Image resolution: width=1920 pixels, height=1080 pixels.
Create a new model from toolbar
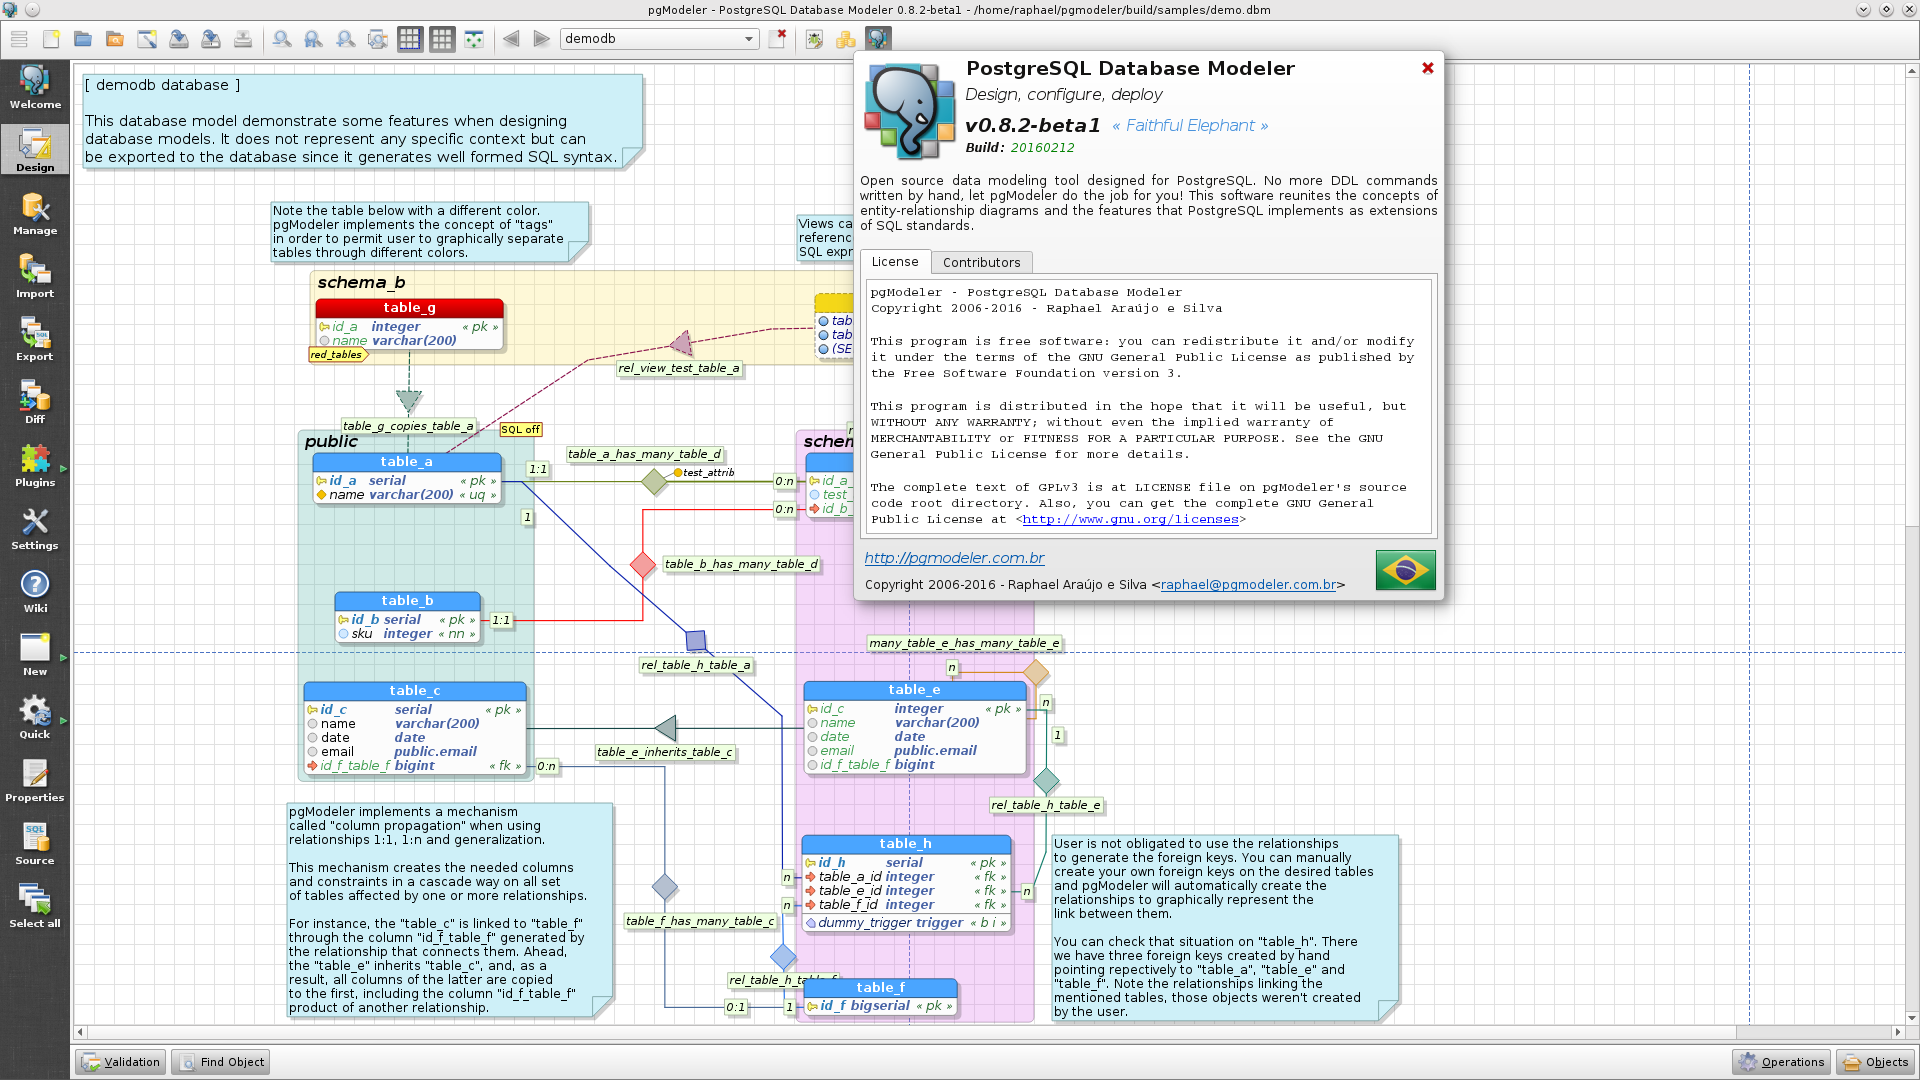click(51, 39)
